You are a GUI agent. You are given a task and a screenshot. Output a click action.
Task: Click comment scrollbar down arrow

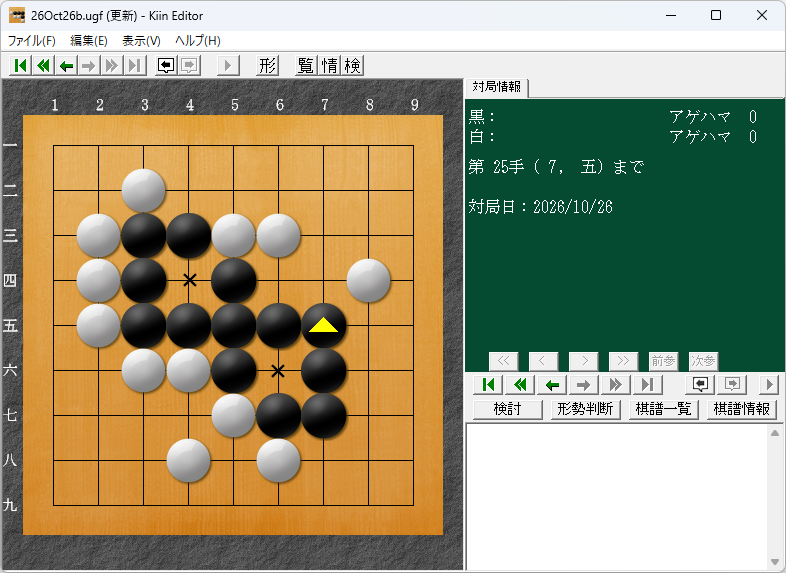pyautogui.click(x=775, y=562)
